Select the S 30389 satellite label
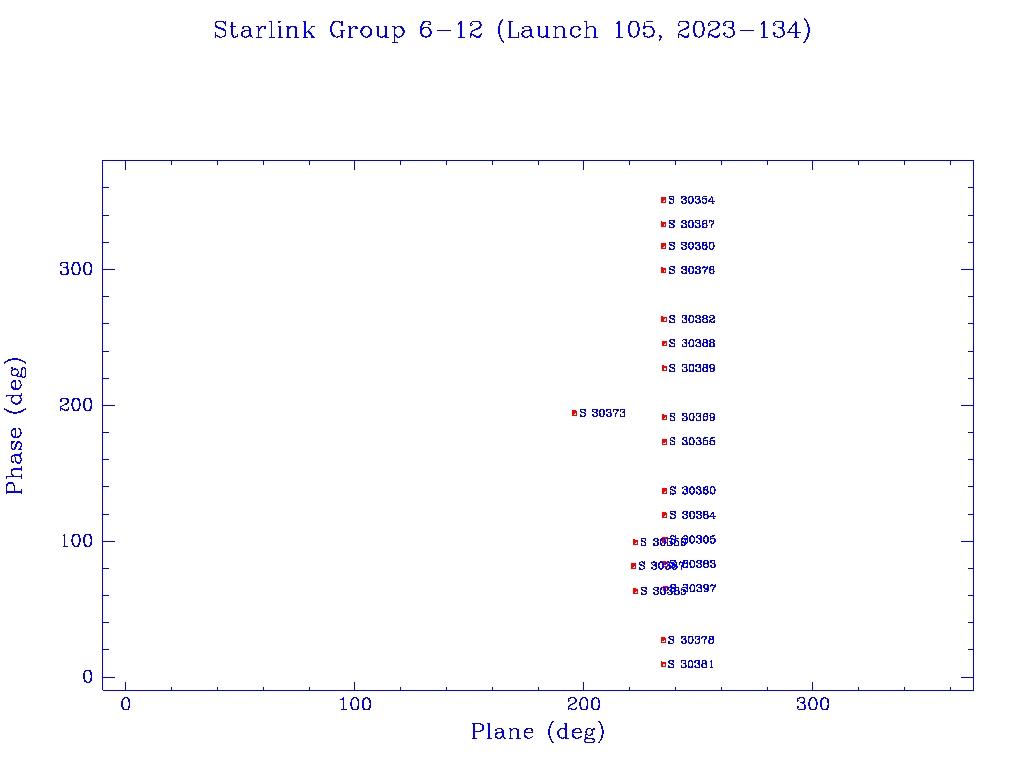Viewport: 1024px width, 768px height. point(692,368)
